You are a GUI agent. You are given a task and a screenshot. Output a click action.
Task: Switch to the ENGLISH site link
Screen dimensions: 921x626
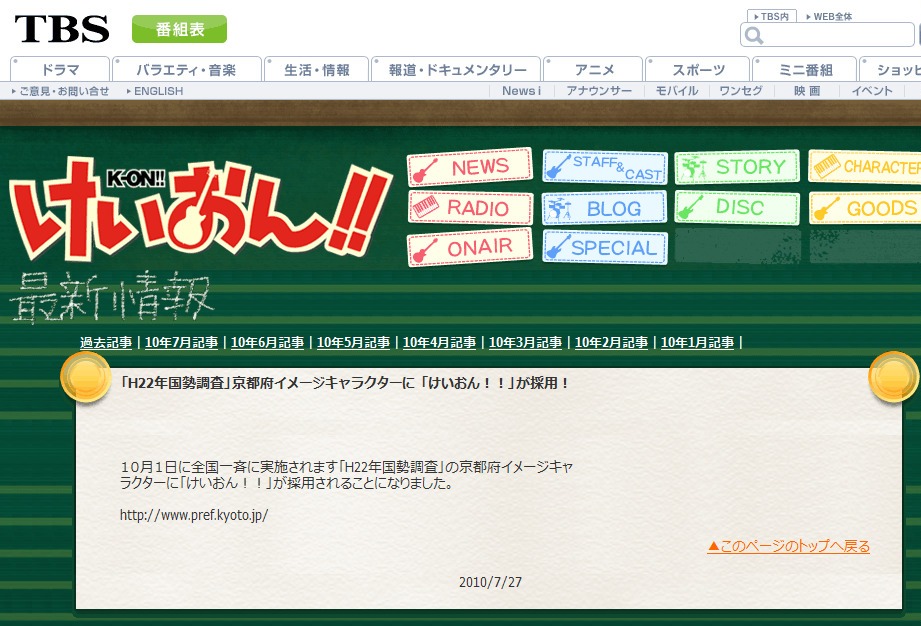pyautogui.click(x=155, y=91)
